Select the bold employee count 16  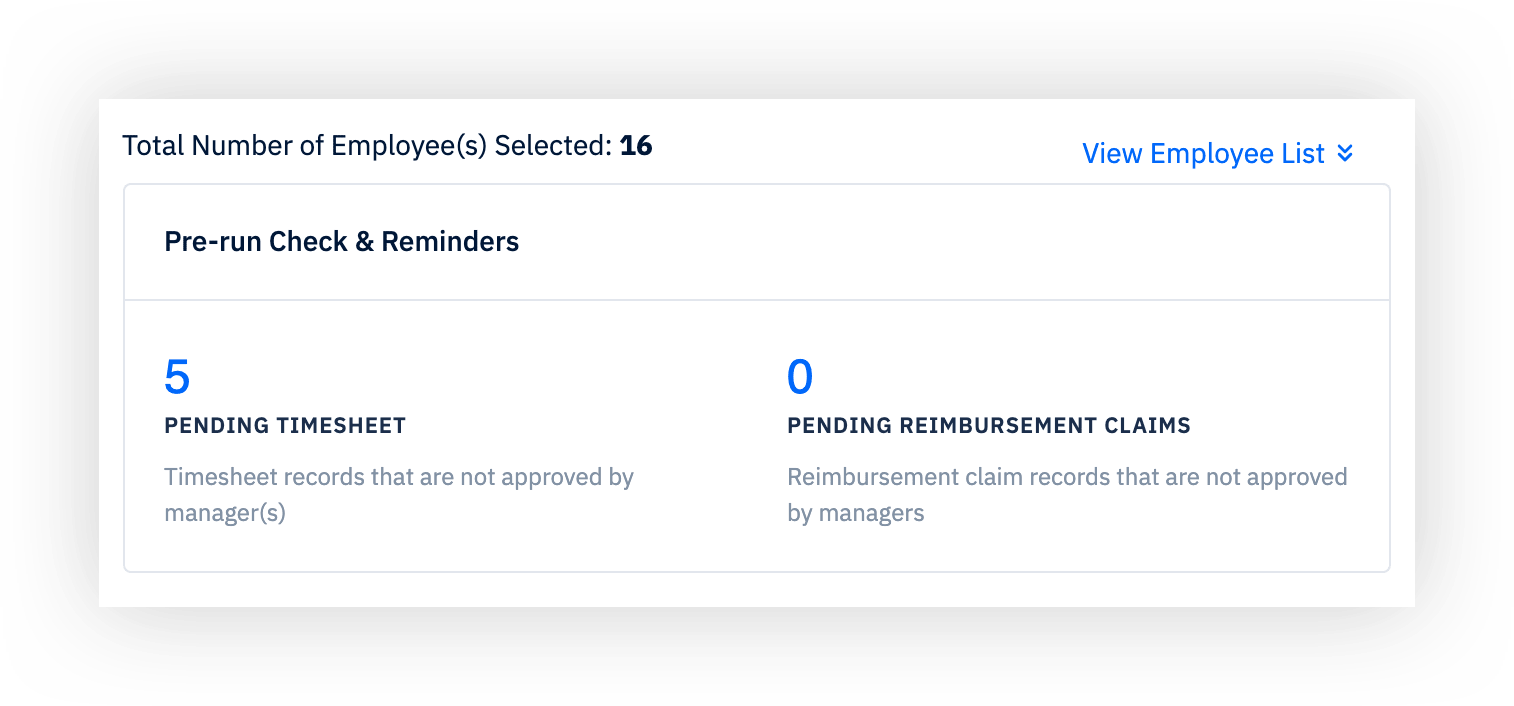(637, 145)
